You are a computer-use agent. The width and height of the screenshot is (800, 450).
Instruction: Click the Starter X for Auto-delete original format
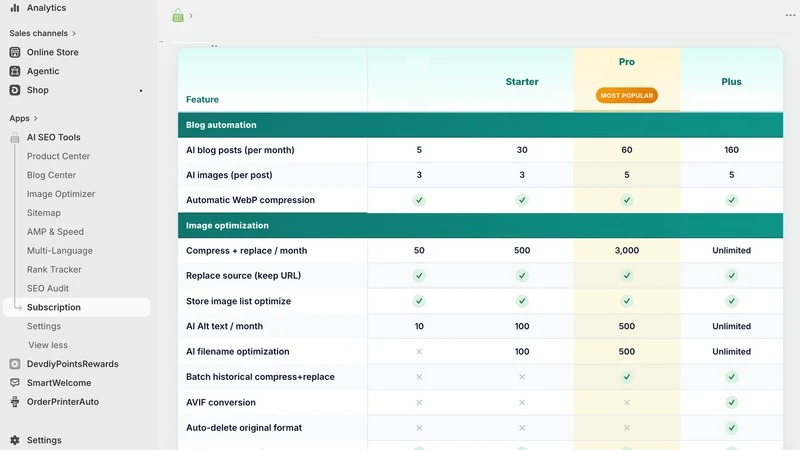click(x=521, y=428)
